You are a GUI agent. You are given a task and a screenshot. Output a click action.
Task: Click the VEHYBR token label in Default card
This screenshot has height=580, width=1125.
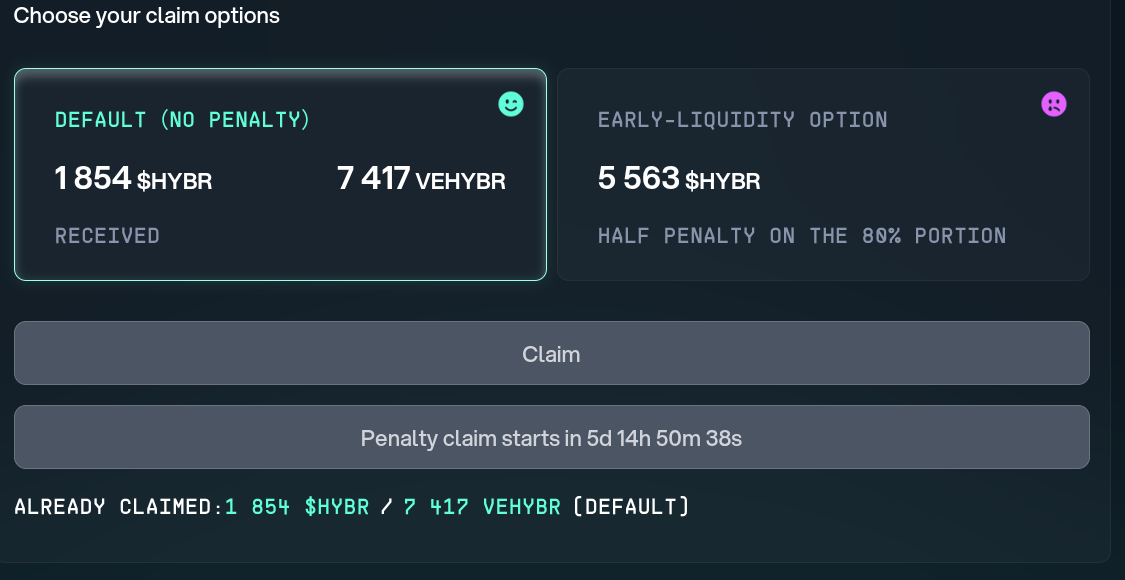pos(460,182)
